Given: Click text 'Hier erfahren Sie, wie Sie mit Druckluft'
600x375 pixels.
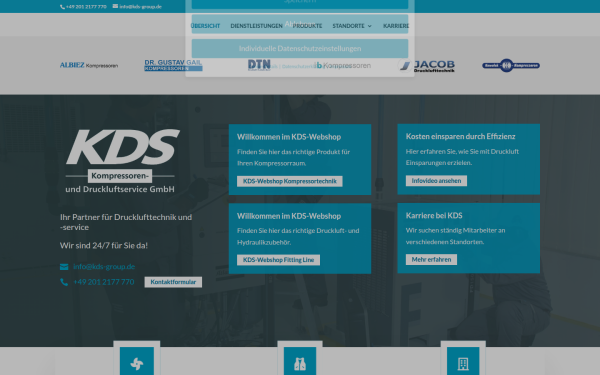Looking at the screenshot, I should pos(462,152).
